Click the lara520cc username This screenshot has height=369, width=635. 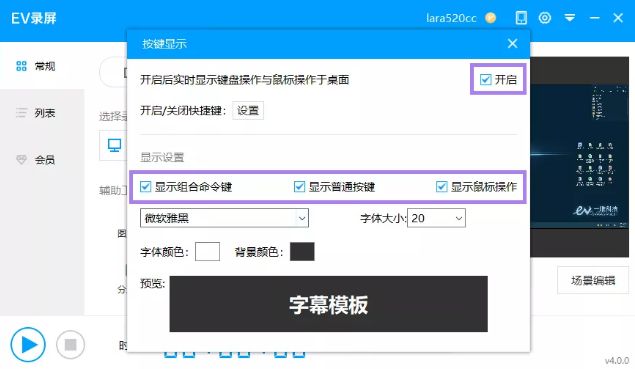point(451,18)
